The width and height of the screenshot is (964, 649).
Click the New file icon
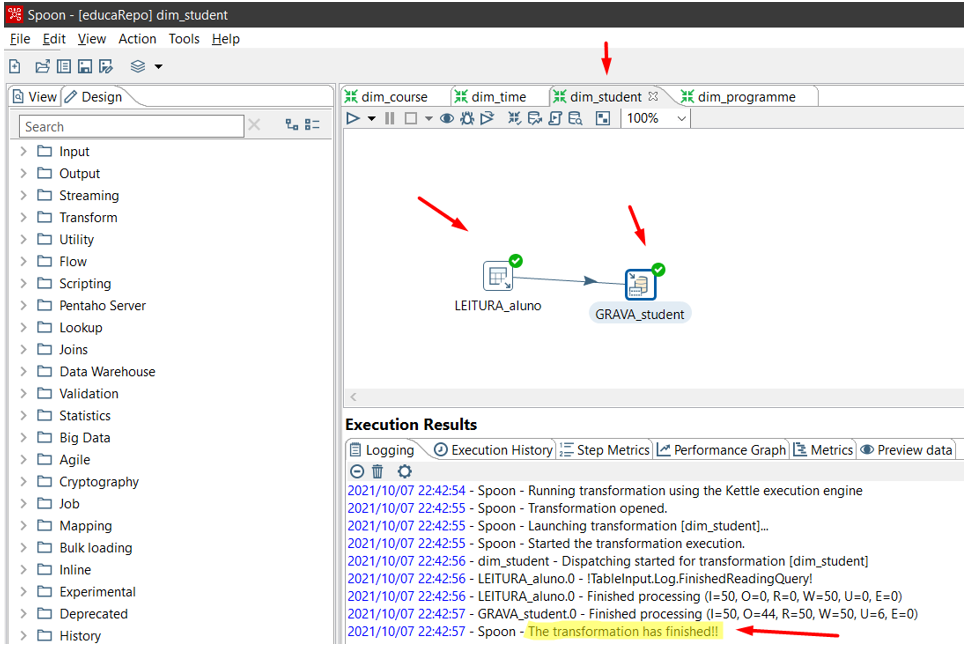click(x=15, y=66)
